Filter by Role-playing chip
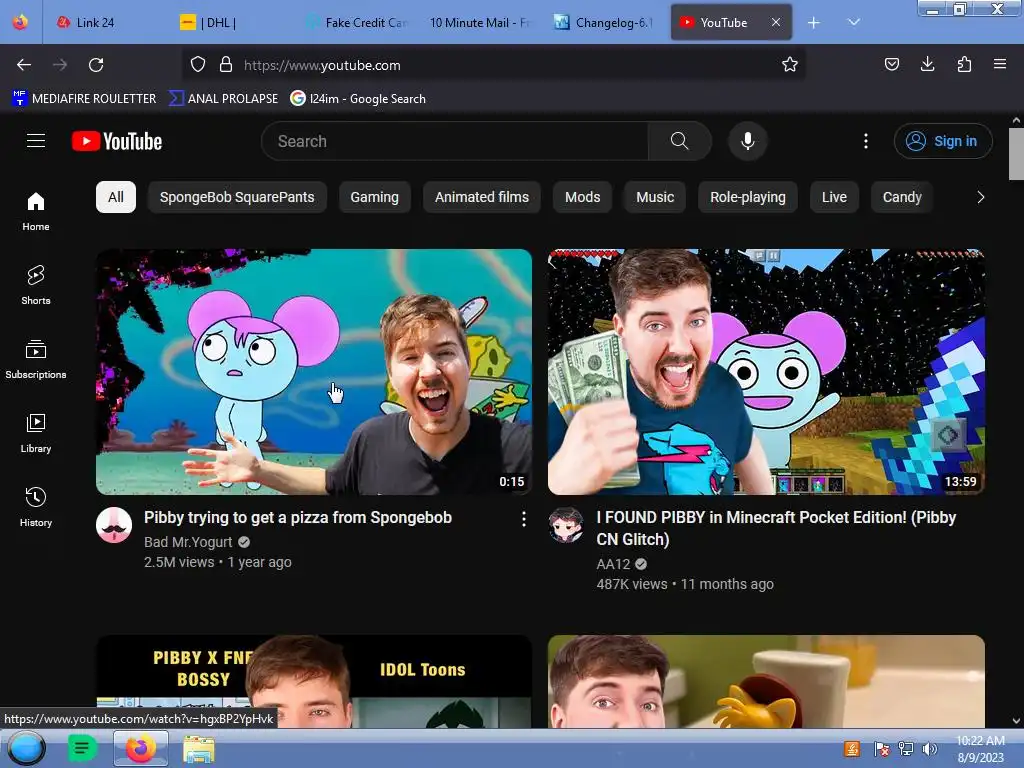 pos(748,197)
